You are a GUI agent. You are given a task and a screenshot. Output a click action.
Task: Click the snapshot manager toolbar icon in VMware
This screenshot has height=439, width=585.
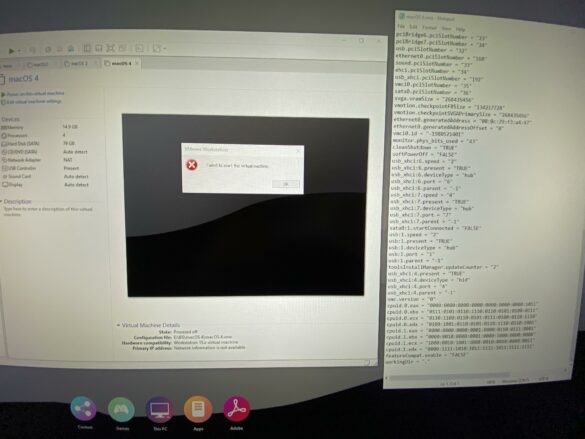click(71, 49)
